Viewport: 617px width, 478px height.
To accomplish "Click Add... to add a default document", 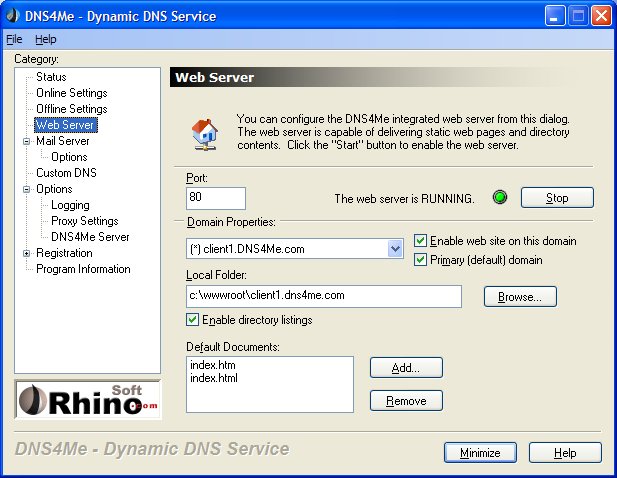I will 406,368.
